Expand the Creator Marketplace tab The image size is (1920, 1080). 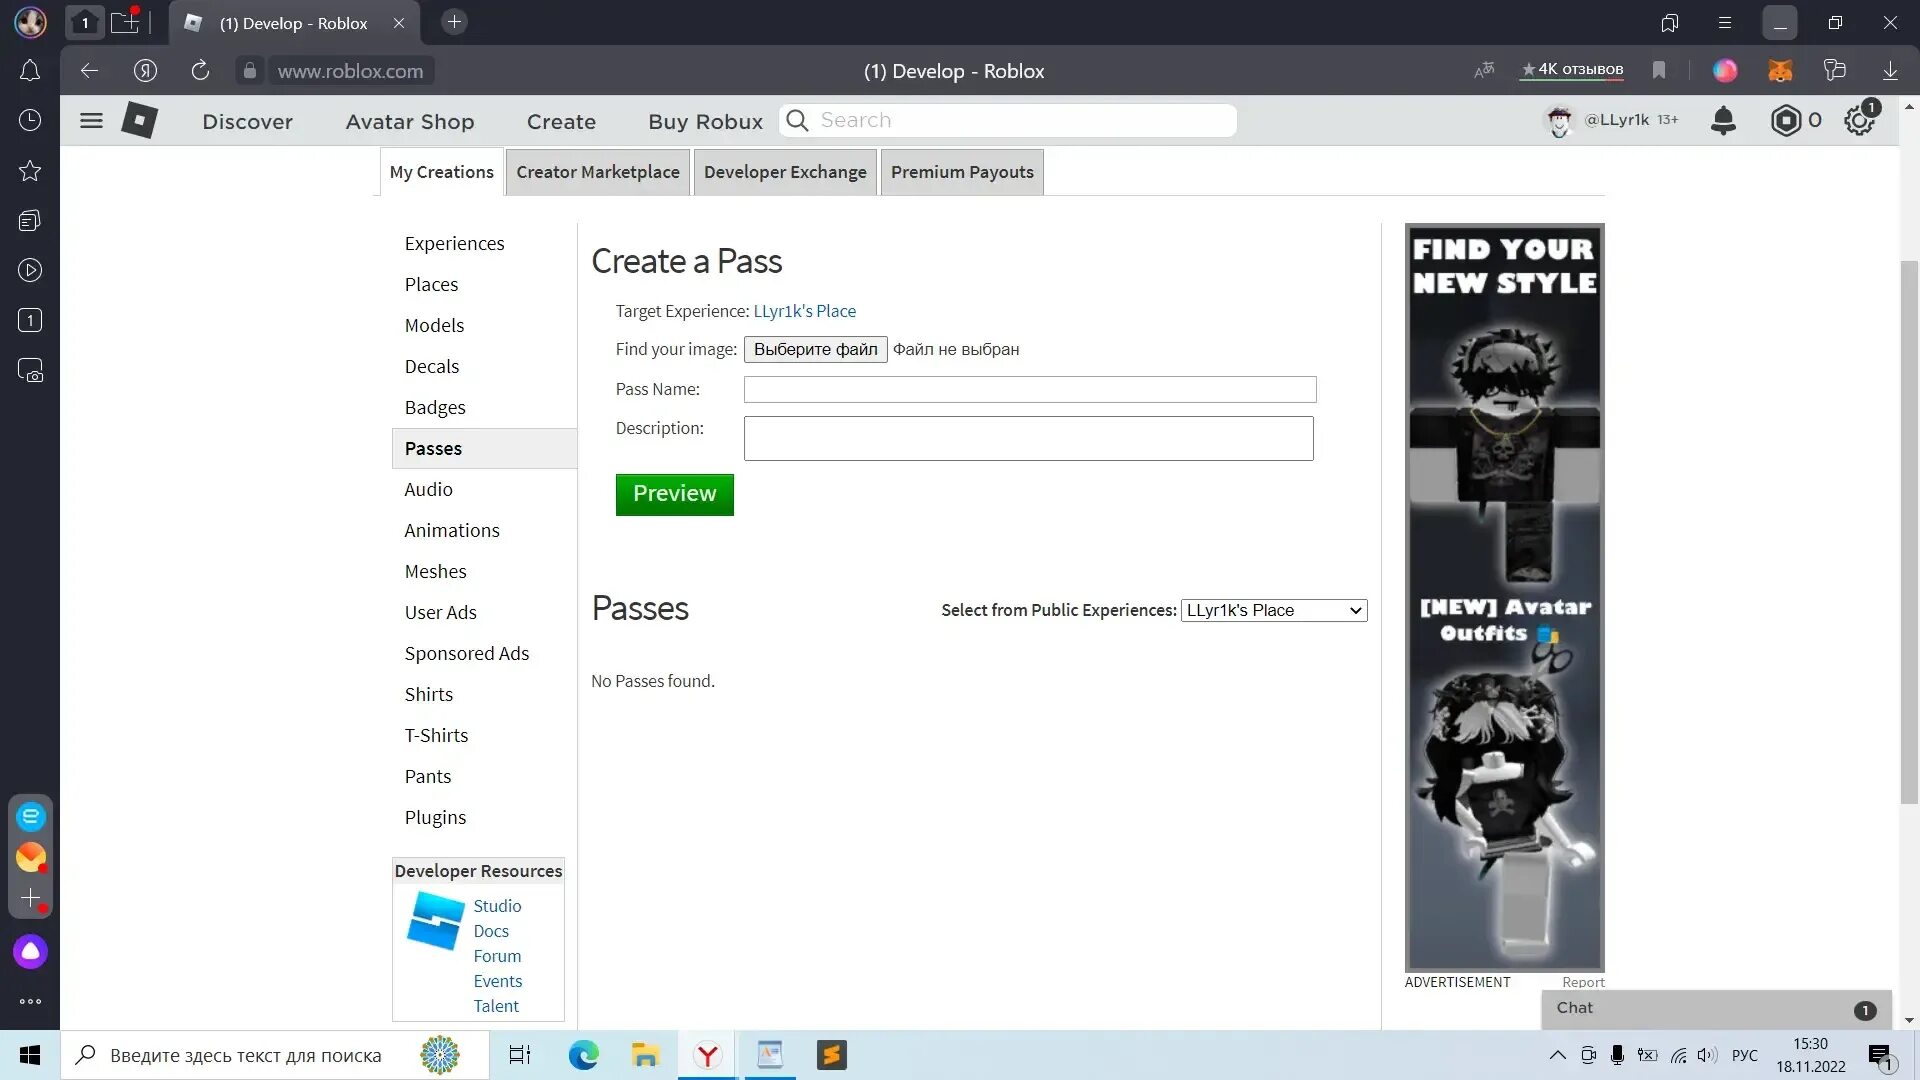pyautogui.click(x=597, y=171)
